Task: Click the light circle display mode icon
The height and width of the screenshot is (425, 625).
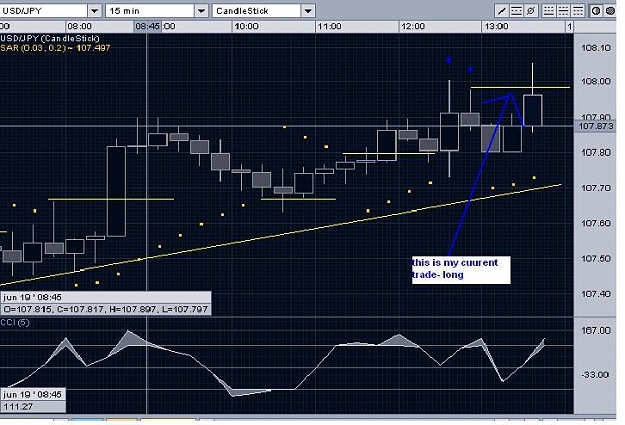Action: pos(596,11)
